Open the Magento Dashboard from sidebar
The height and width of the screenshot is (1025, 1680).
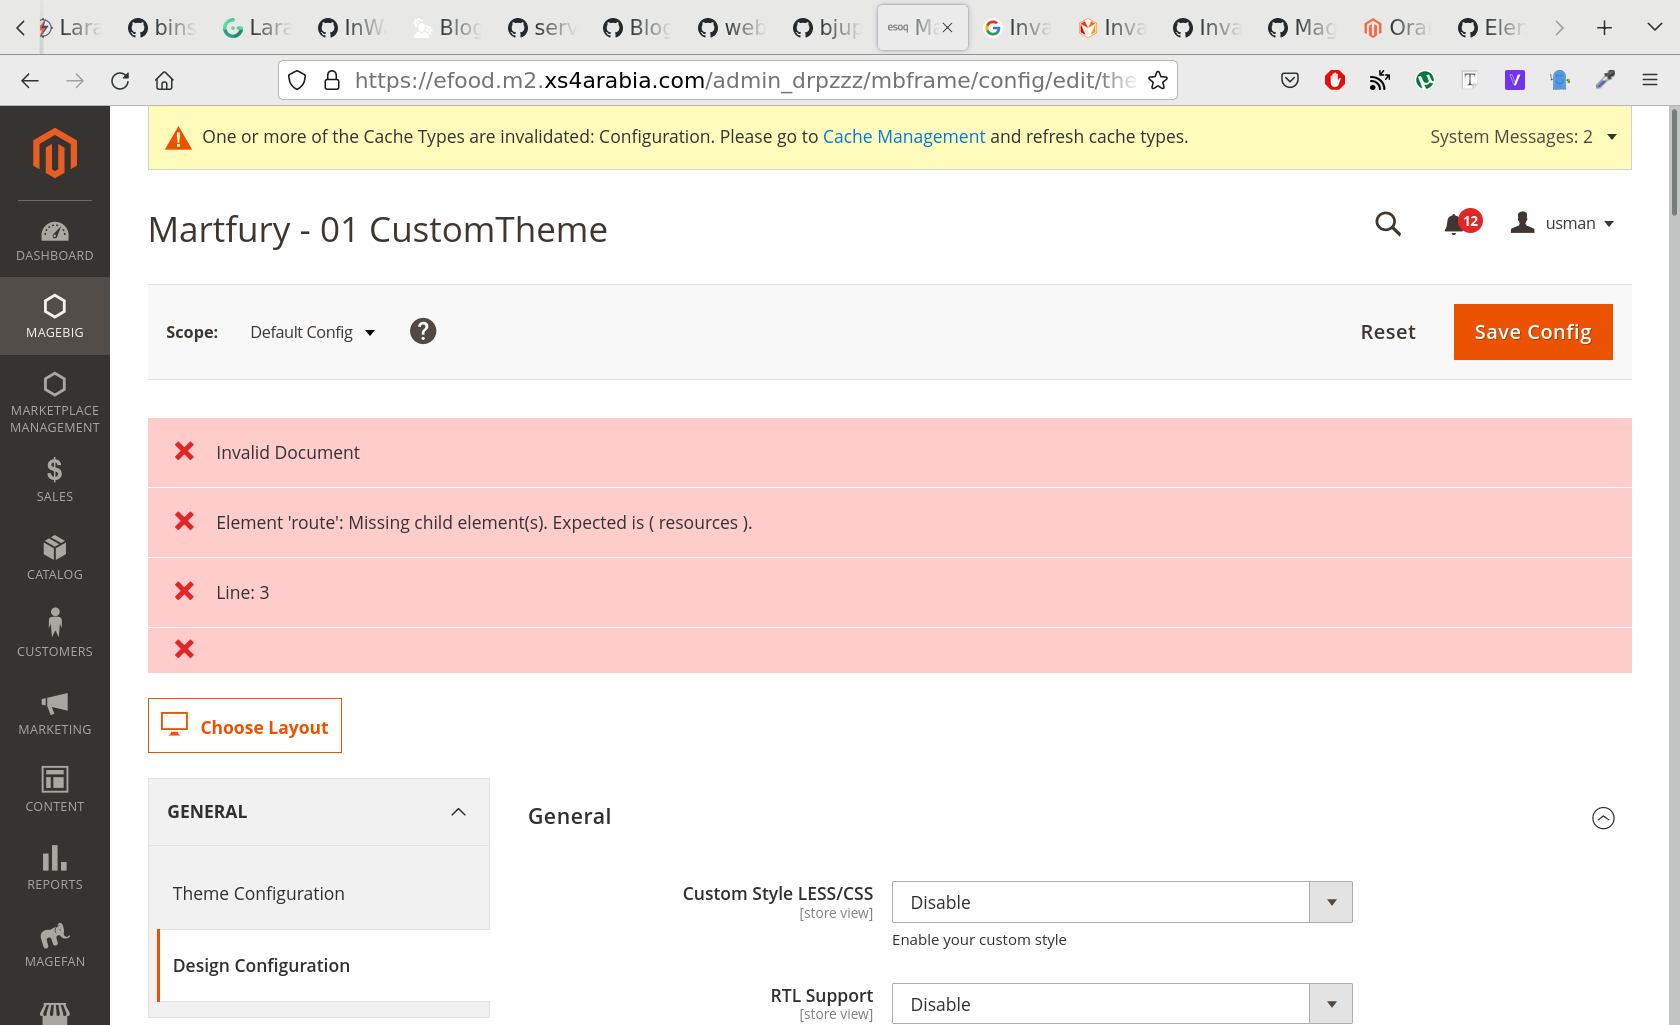click(55, 240)
